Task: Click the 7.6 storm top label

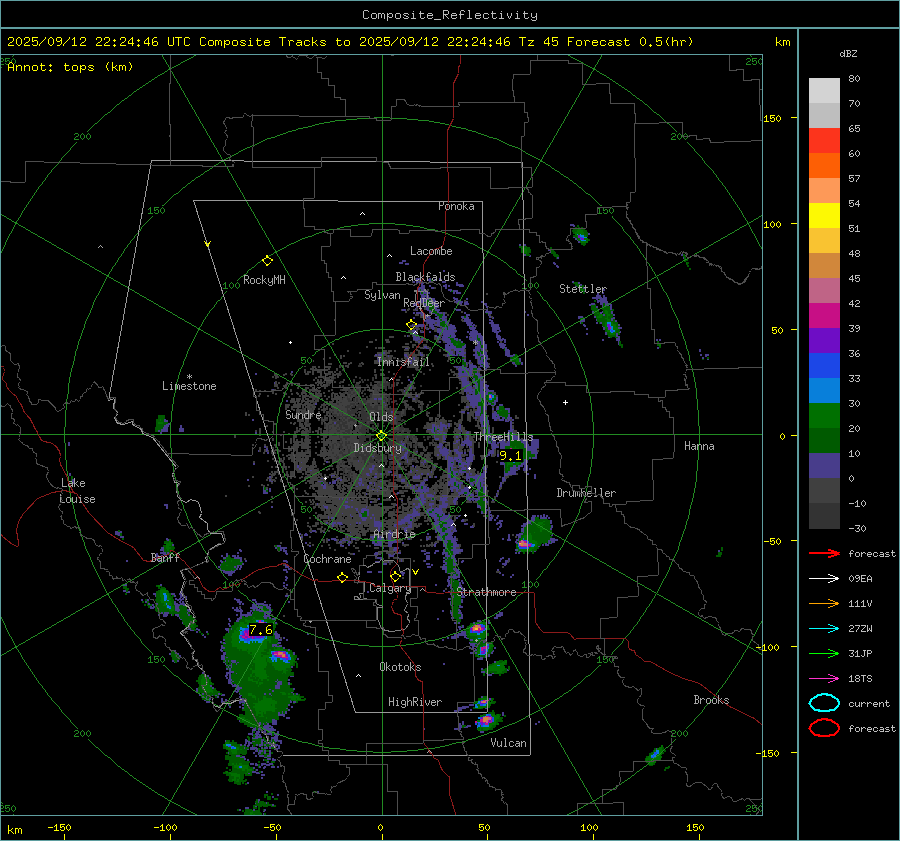Action: click(x=261, y=630)
